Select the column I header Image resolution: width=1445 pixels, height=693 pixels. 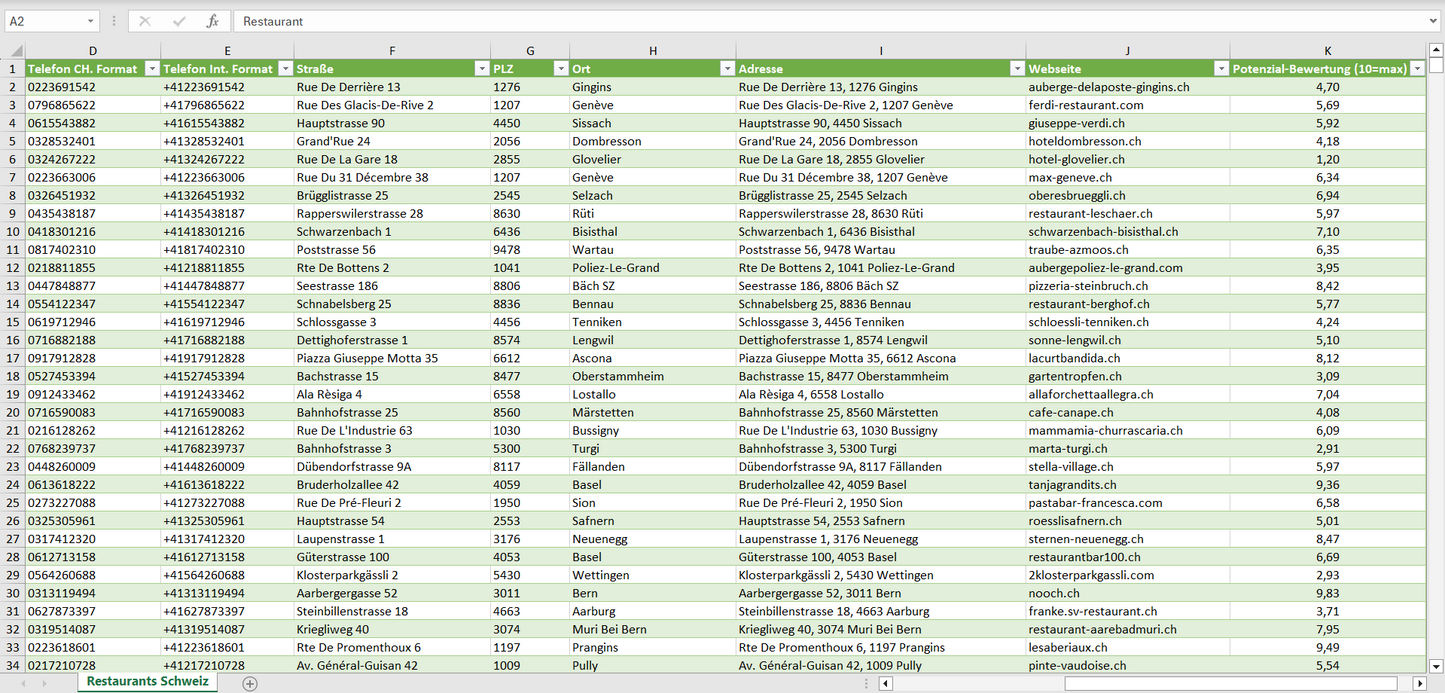point(880,51)
